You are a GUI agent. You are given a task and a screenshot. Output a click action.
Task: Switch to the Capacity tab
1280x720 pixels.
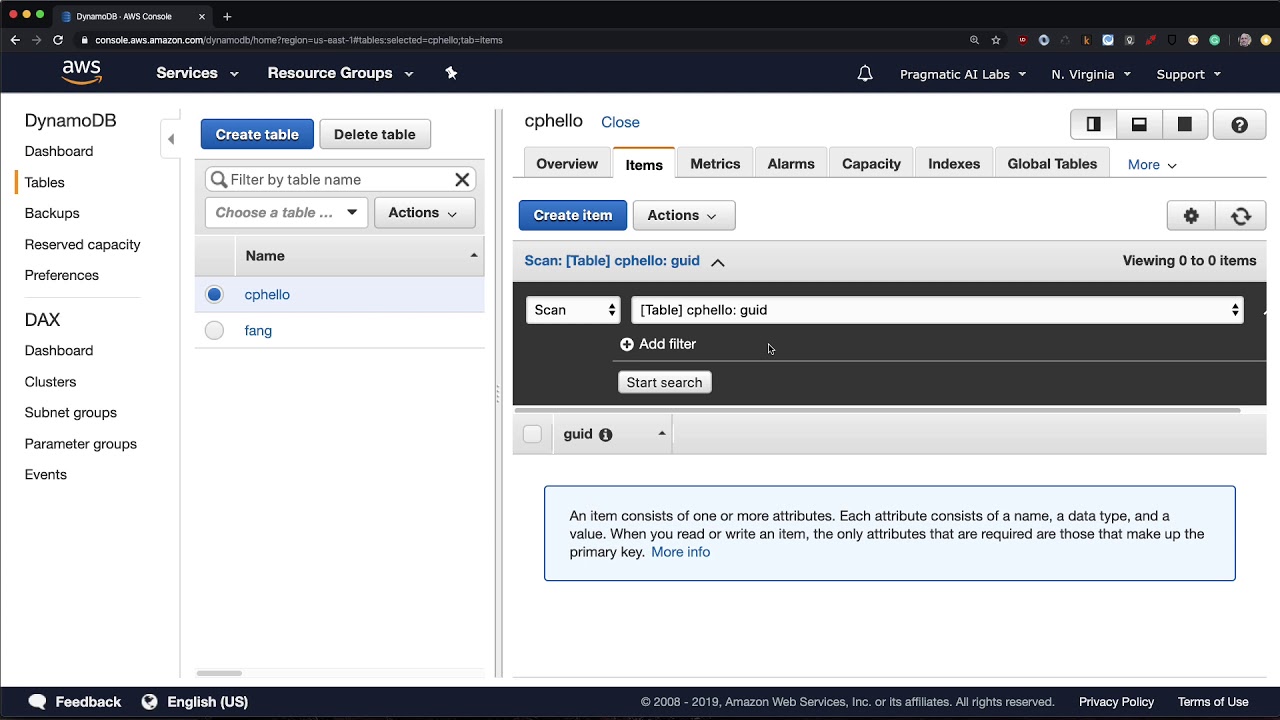click(x=871, y=164)
